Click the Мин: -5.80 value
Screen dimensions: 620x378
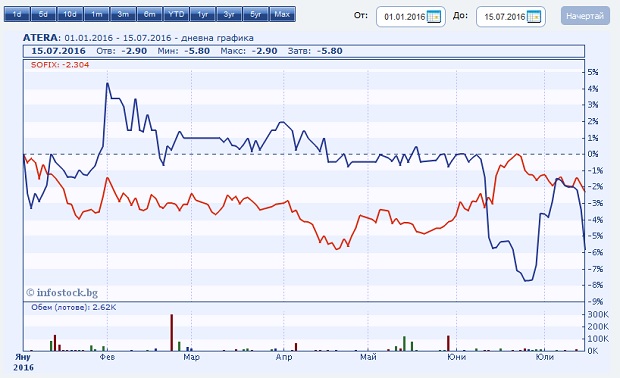click(x=183, y=51)
